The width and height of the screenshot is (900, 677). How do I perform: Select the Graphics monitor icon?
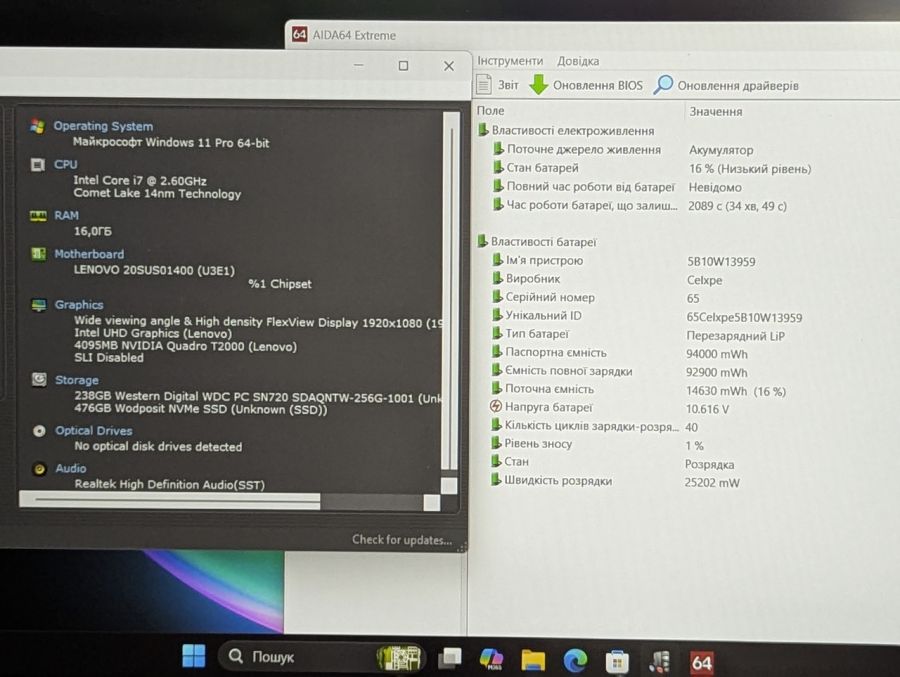(38, 305)
